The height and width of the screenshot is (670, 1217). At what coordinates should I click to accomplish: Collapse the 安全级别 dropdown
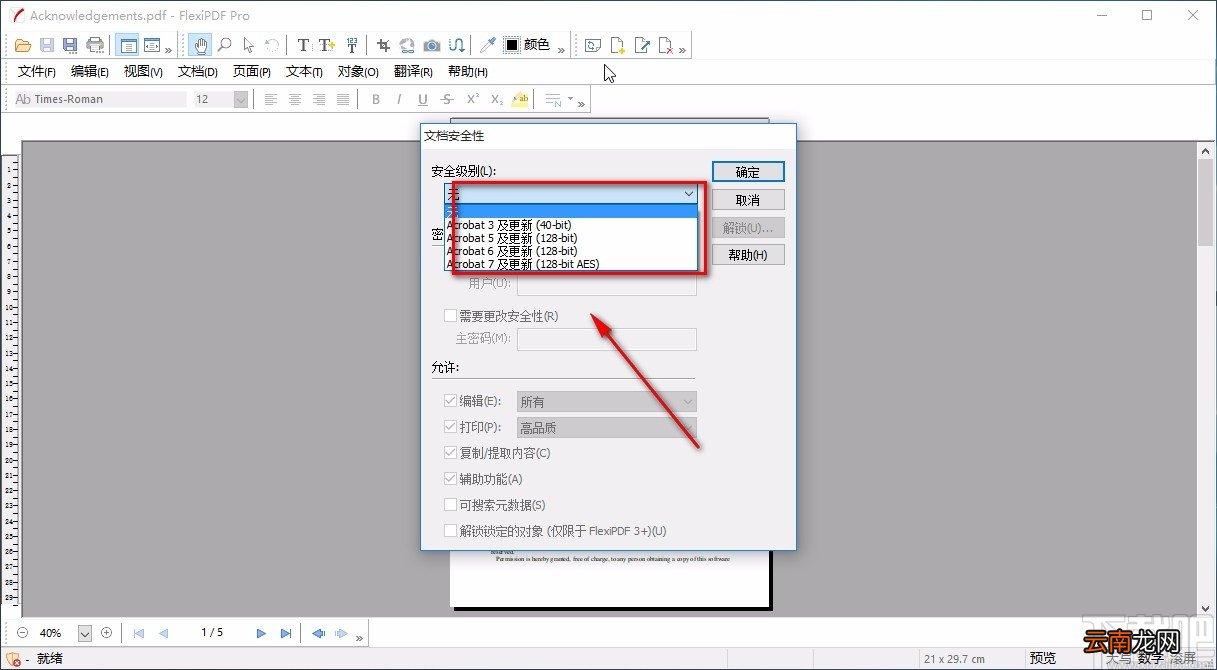point(688,193)
